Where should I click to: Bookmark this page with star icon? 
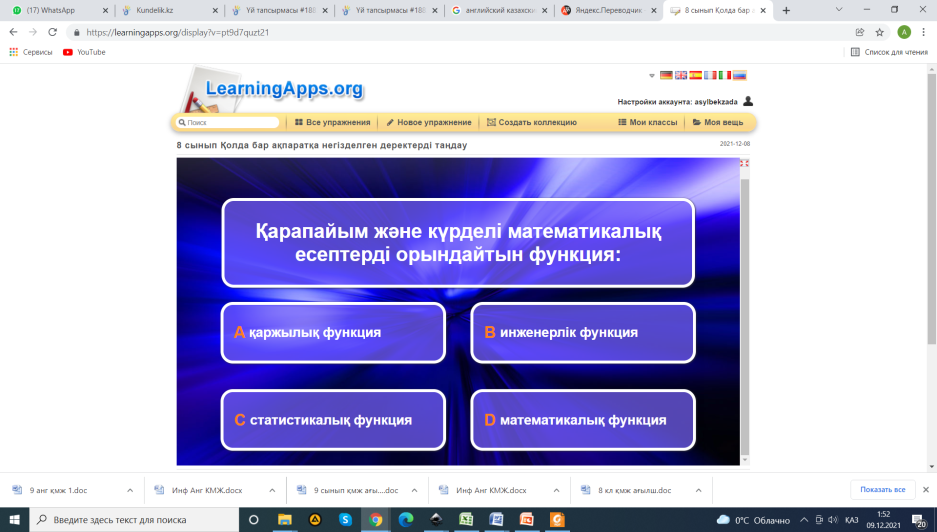click(880, 32)
